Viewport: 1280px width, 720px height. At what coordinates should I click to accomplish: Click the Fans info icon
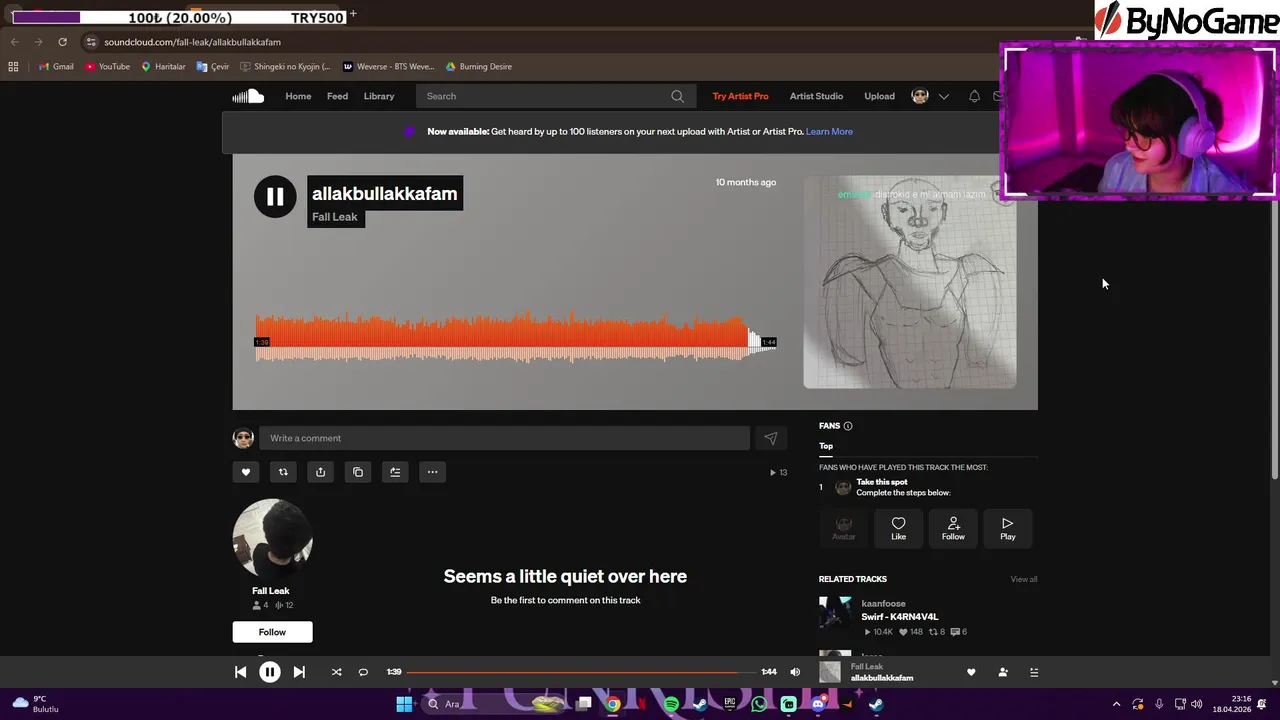coord(848,426)
